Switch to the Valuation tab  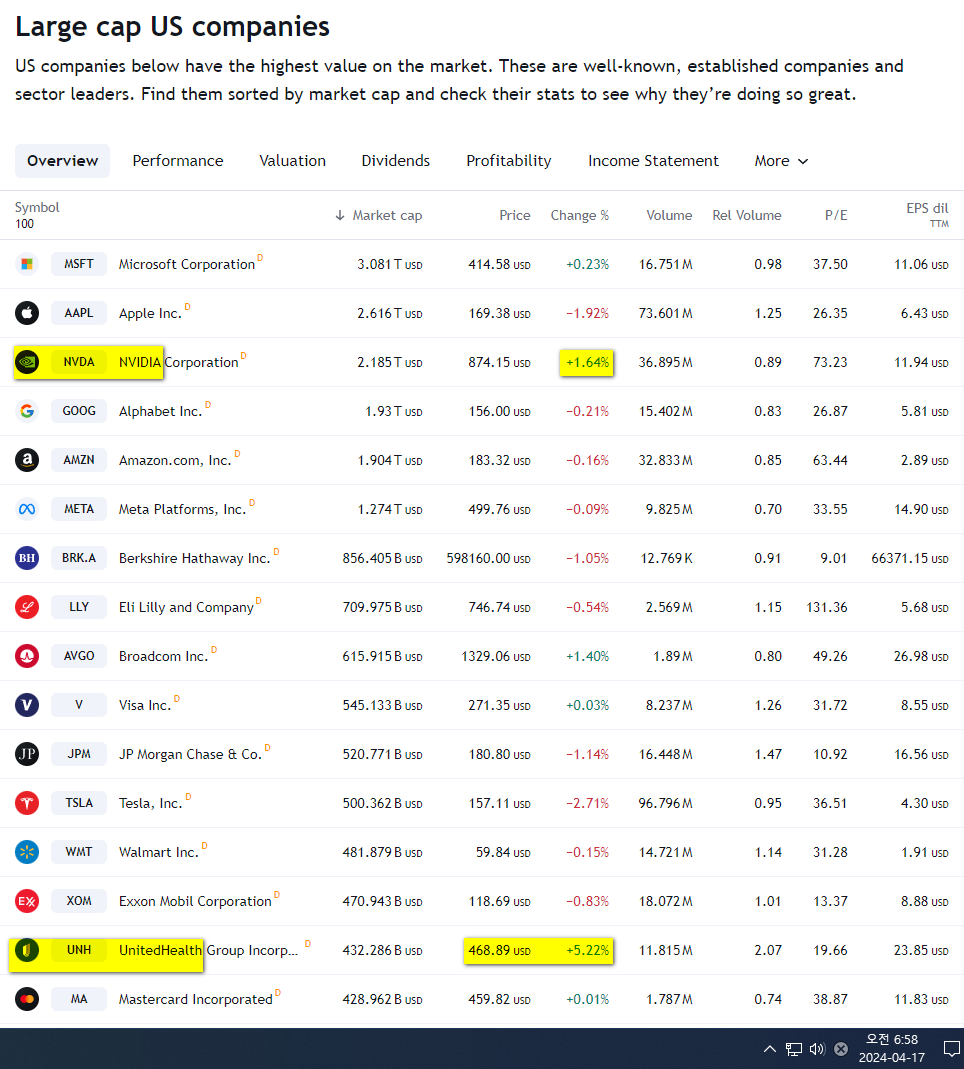[x=292, y=161]
